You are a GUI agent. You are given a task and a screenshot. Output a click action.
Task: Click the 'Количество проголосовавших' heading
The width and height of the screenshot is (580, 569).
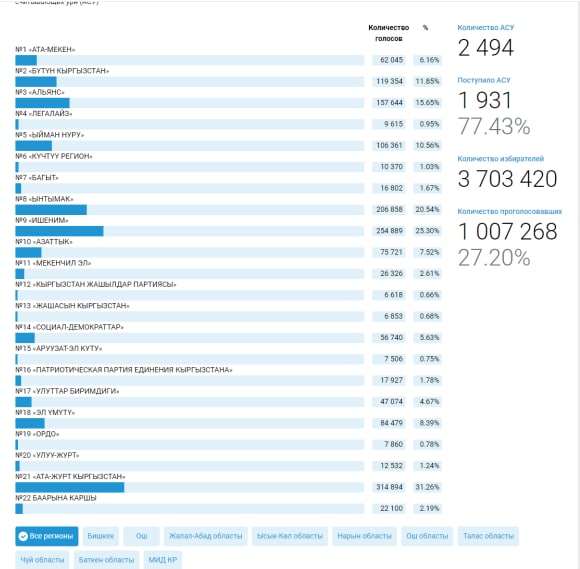(x=510, y=212)
